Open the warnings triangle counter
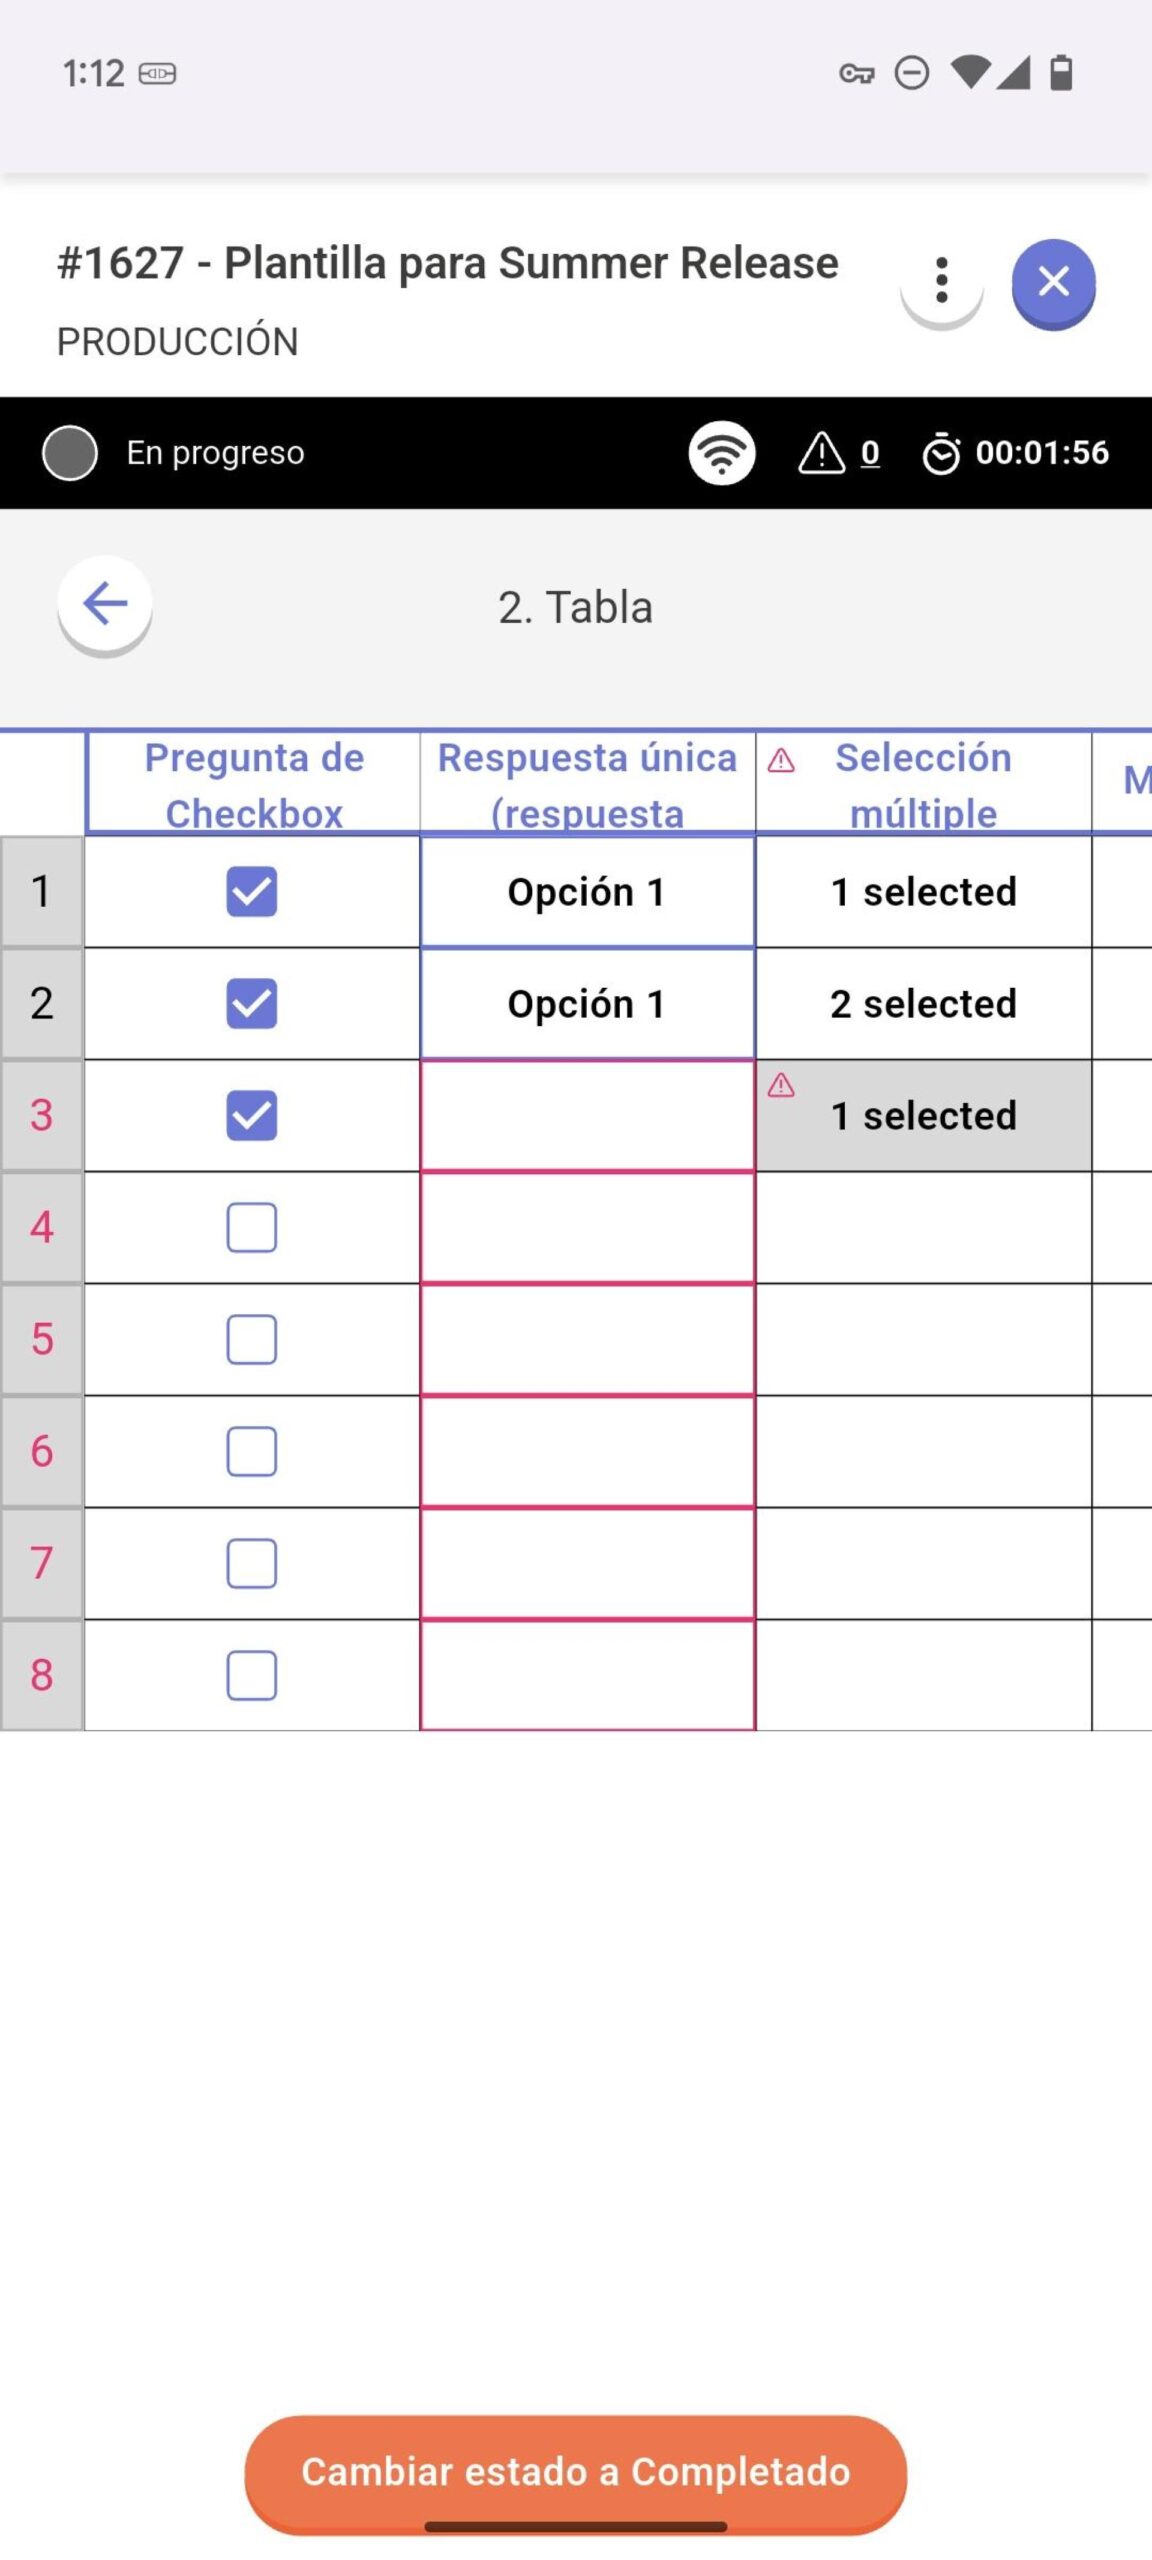 839,453
